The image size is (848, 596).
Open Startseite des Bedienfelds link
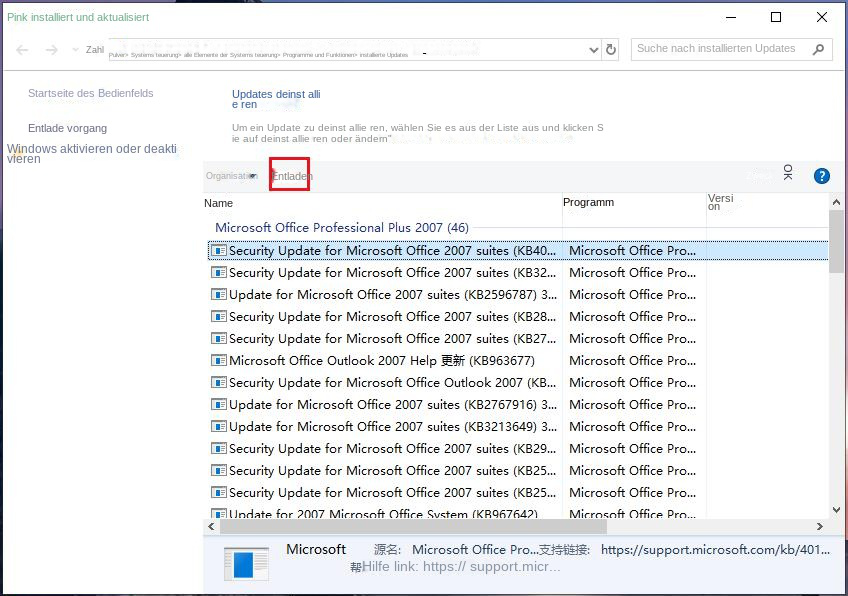(x=90, y=93)
